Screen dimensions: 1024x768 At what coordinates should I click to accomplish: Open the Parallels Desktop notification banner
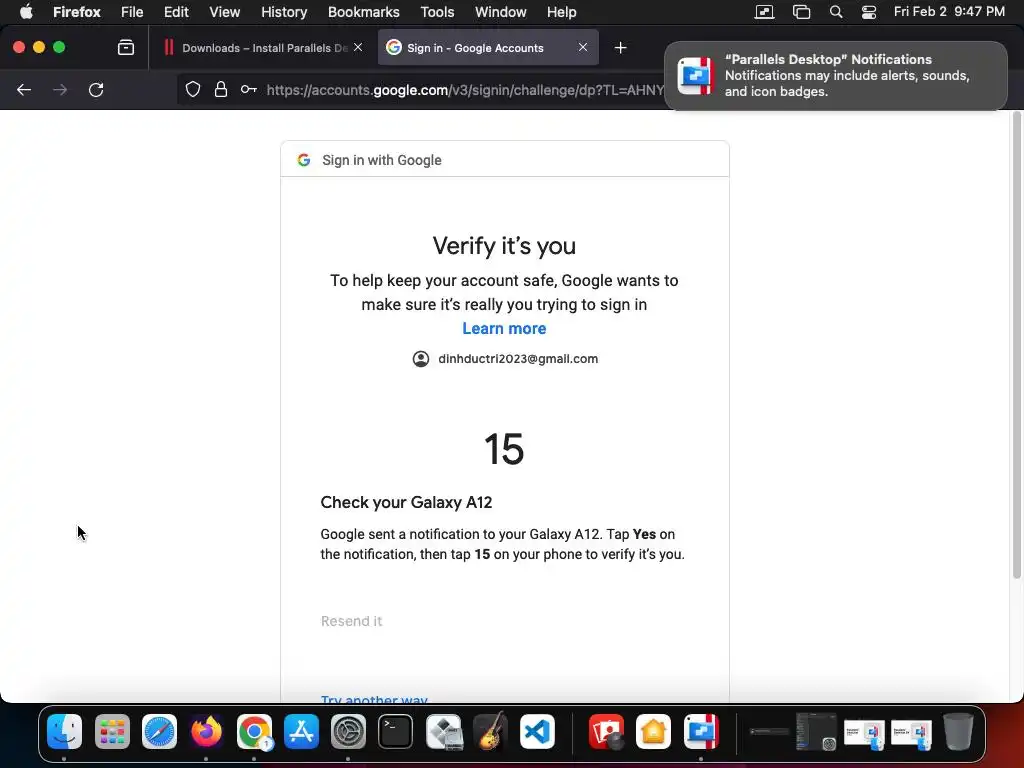click(x=836, y=76)
